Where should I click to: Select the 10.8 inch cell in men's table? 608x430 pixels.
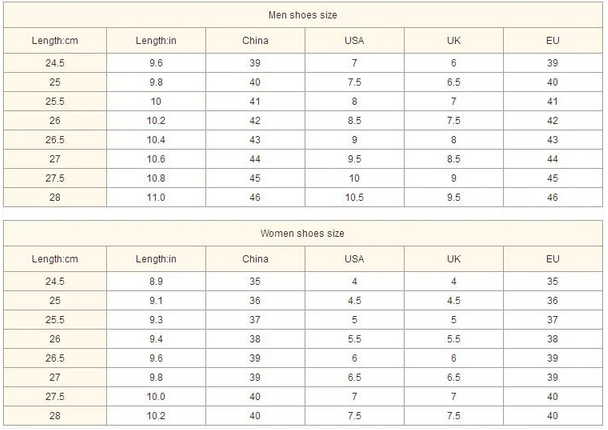[x=155, y=179]
